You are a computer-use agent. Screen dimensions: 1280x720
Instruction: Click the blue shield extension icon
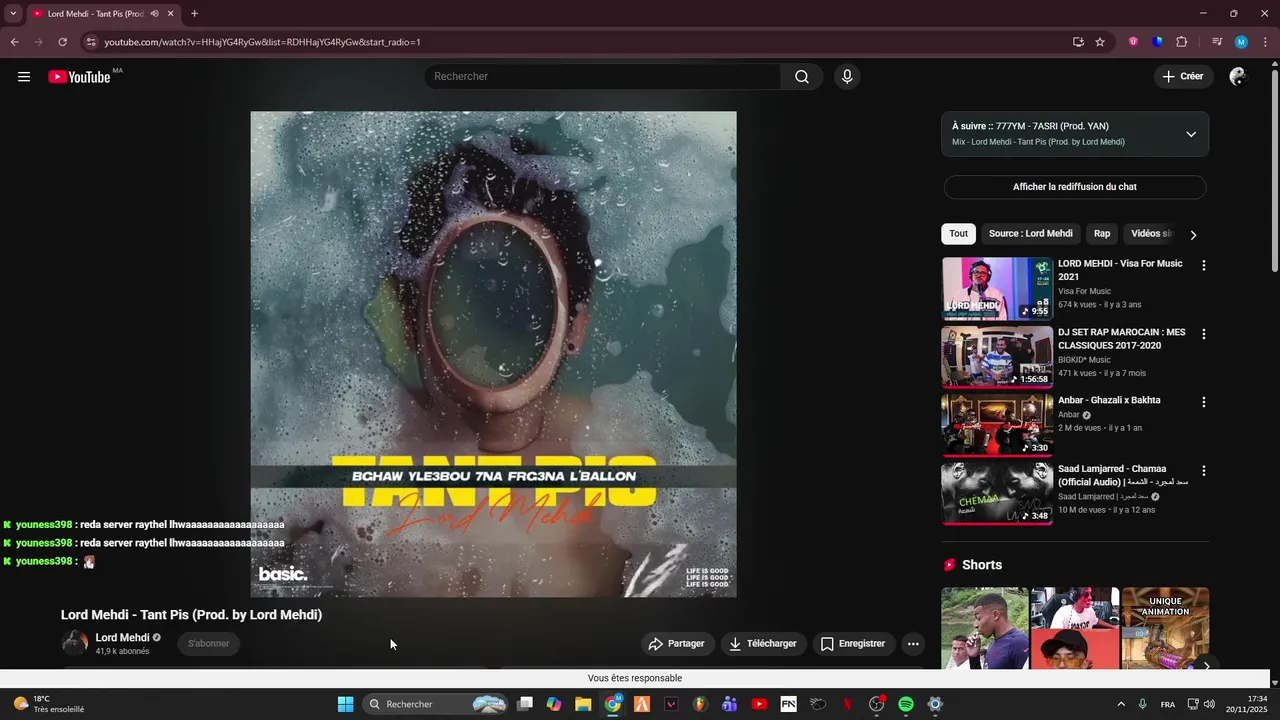(x=1157, y=42)
